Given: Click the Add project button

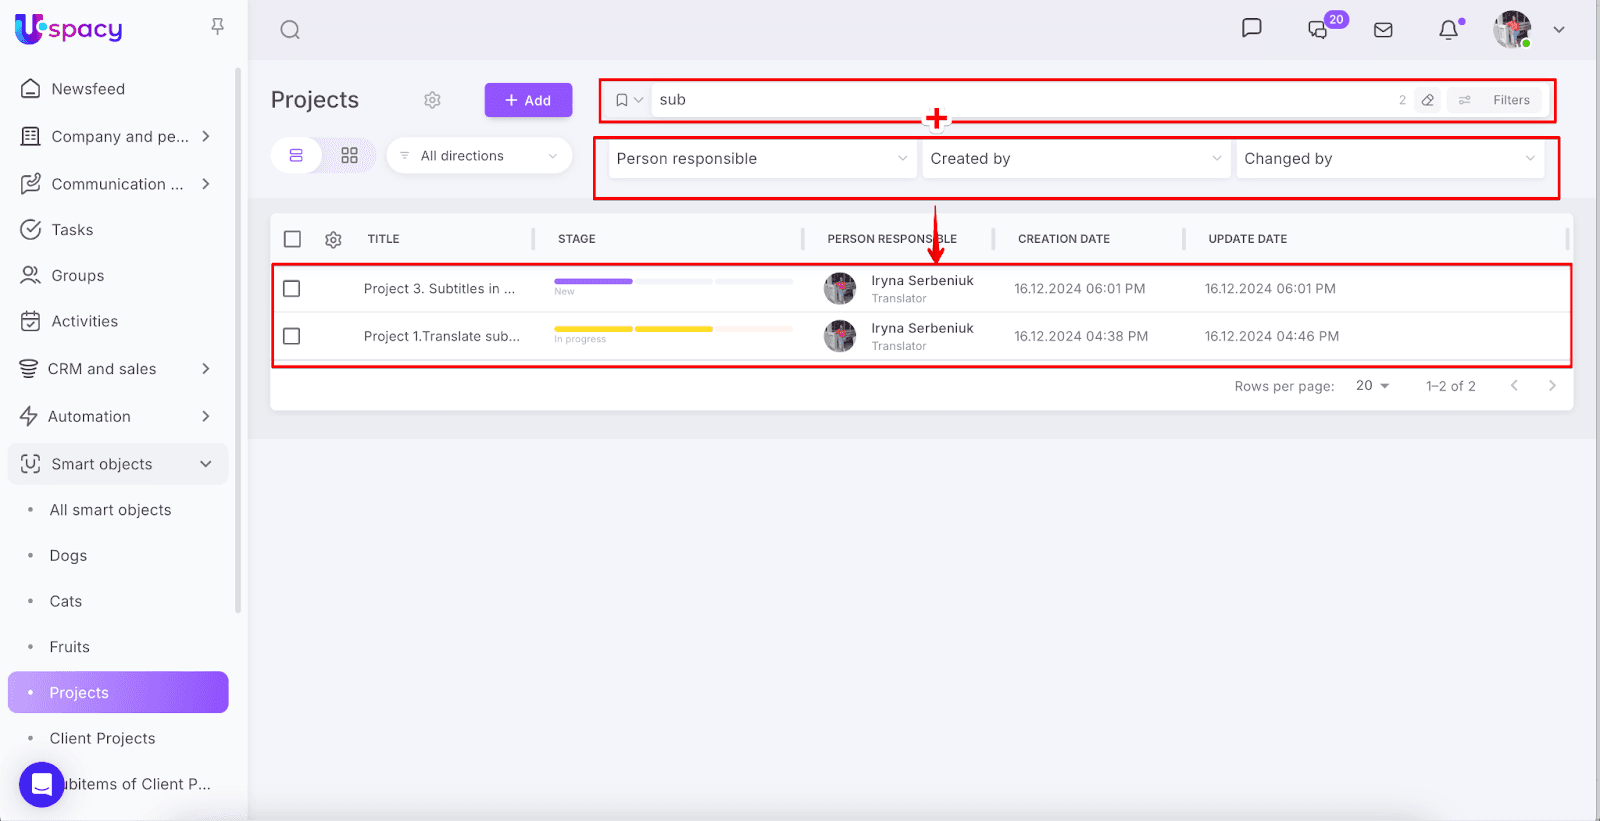Looking at the screenshot, I should [528, 100].
